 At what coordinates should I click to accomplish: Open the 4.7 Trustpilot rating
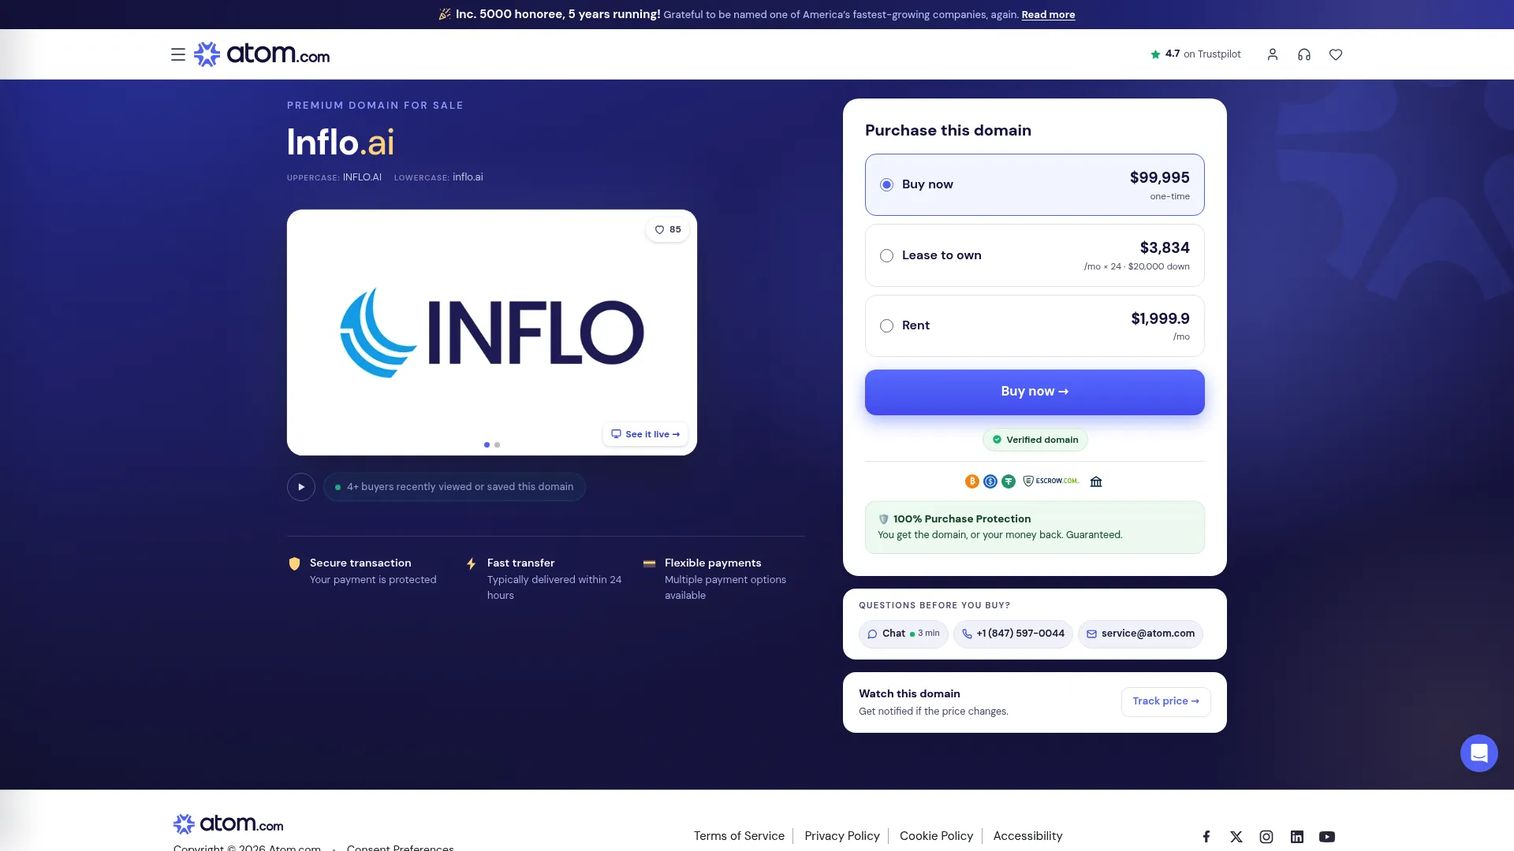pos(1195,54)
